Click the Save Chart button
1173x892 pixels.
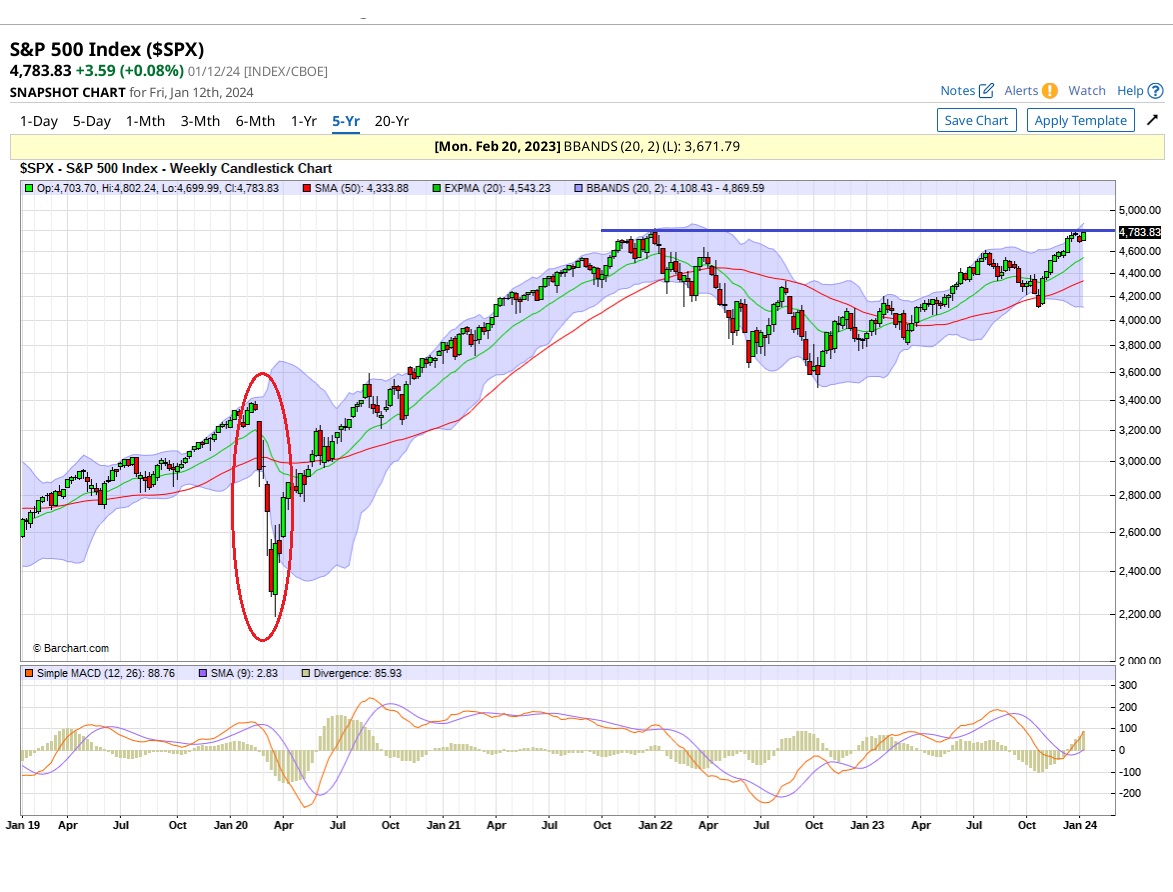pos(976,120)
